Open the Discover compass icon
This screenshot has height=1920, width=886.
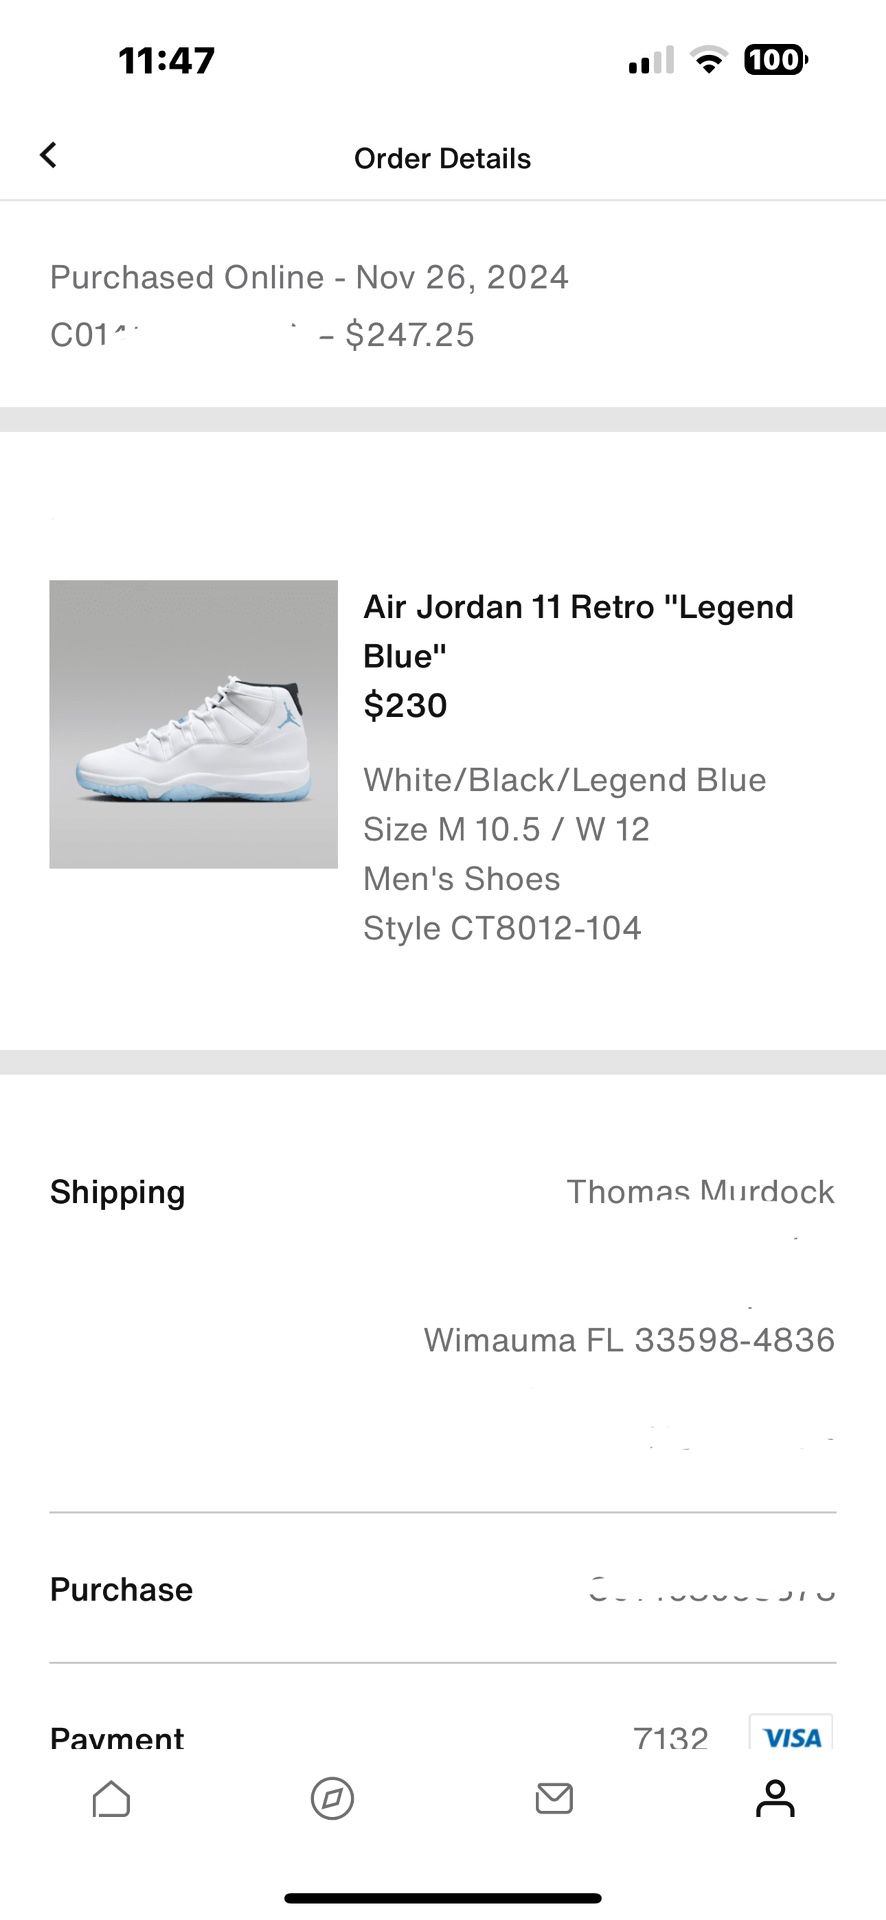pos(332,1798)
